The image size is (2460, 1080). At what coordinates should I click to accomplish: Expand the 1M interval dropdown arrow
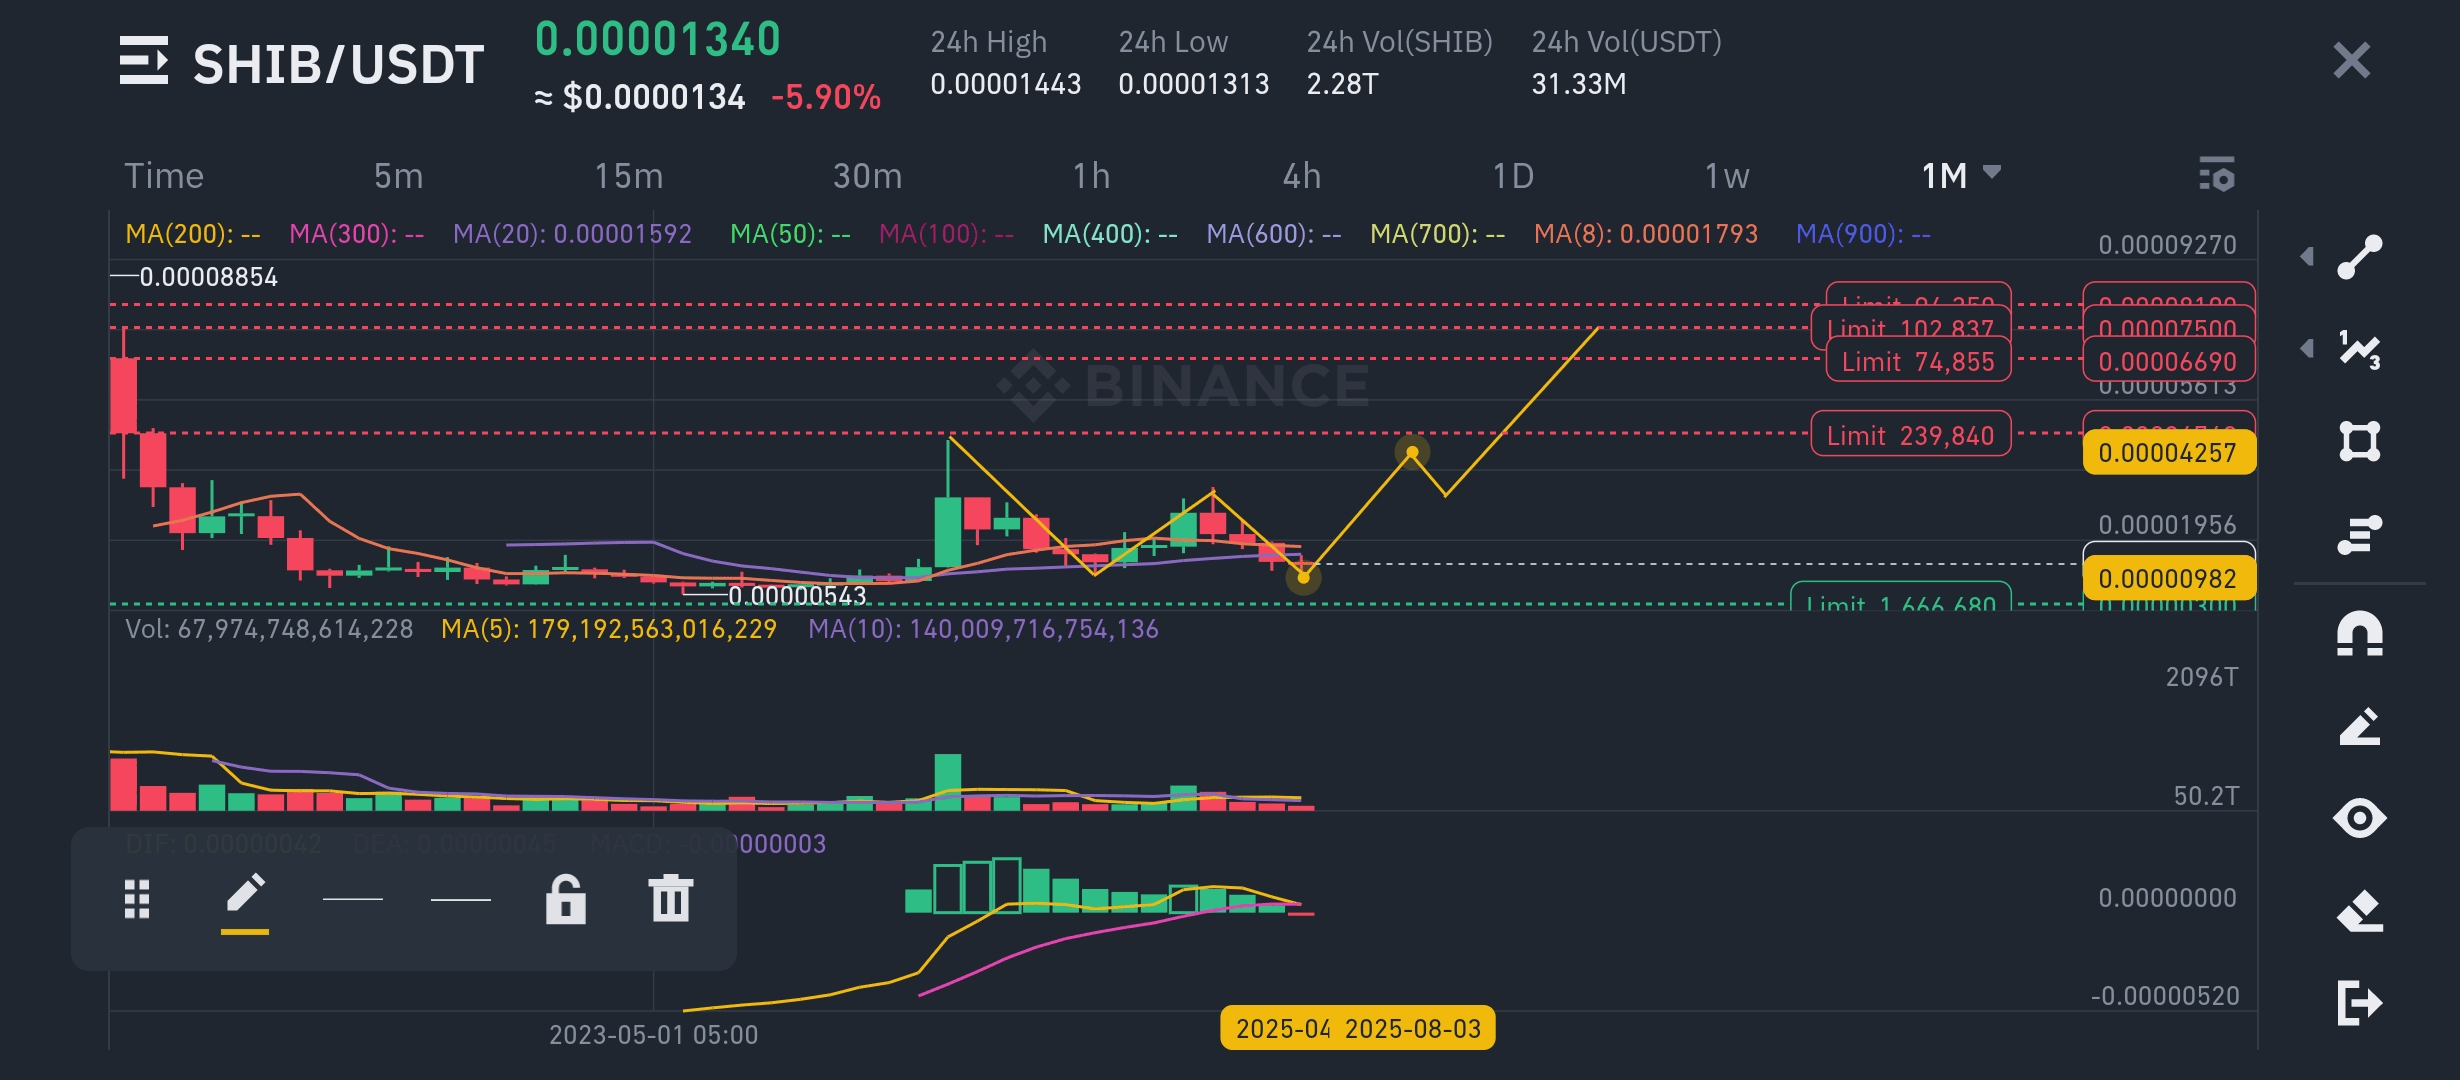(1991, 172)
